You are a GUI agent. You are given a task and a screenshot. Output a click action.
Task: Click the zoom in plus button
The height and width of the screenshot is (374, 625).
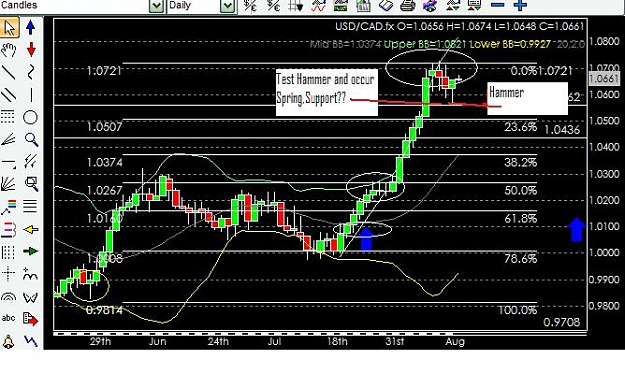pyautogui.click(x=520, y=5)
